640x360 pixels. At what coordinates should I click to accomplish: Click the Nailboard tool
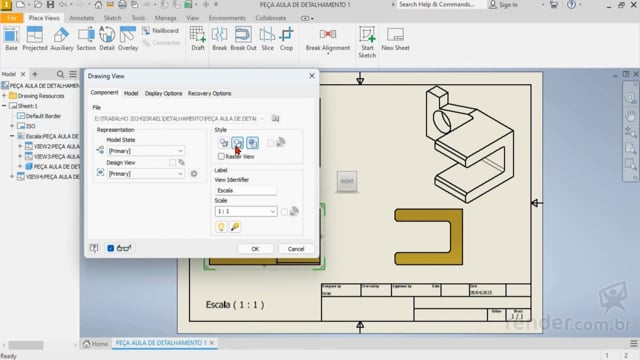click(160, 31)
